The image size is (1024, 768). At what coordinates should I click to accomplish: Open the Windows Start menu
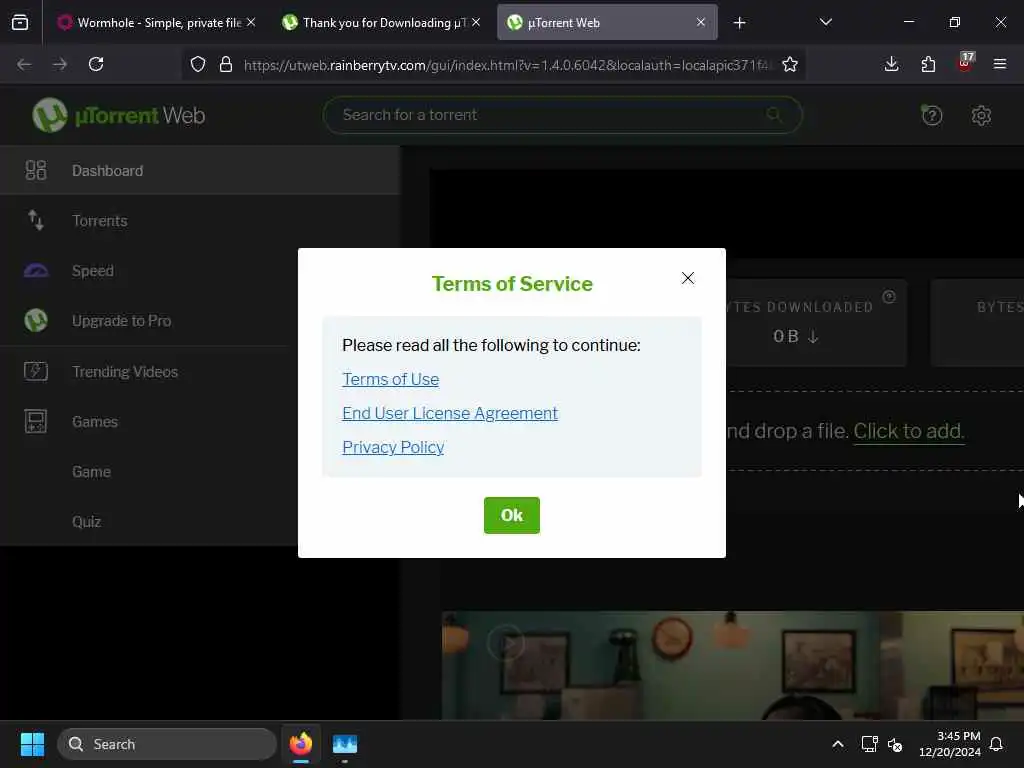click(32, 744)
